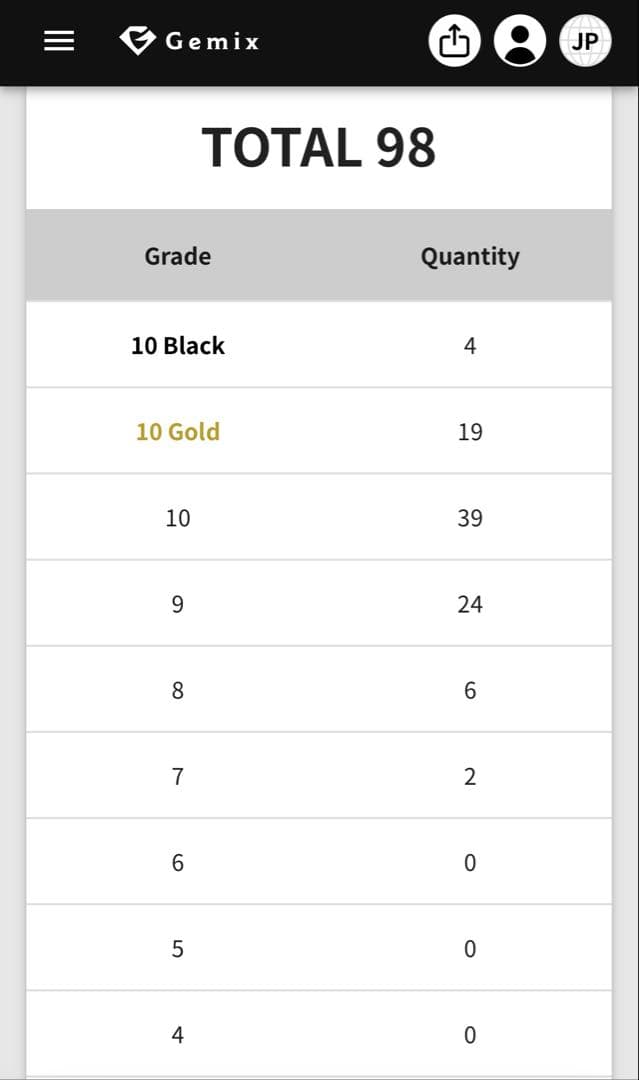Select the grade 6 row label
Image resolution: width=639 pixels, height=1080 pixels.
pos(178,861)
